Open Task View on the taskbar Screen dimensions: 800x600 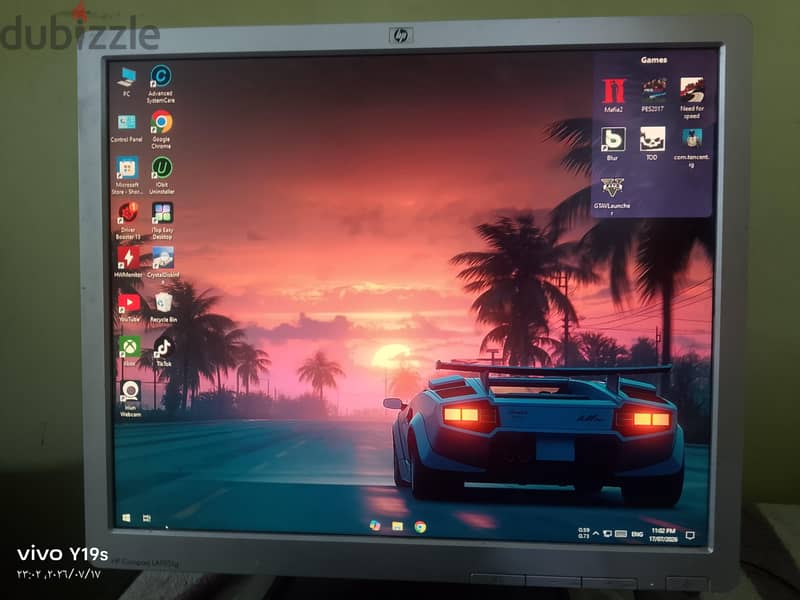point(147,518)
